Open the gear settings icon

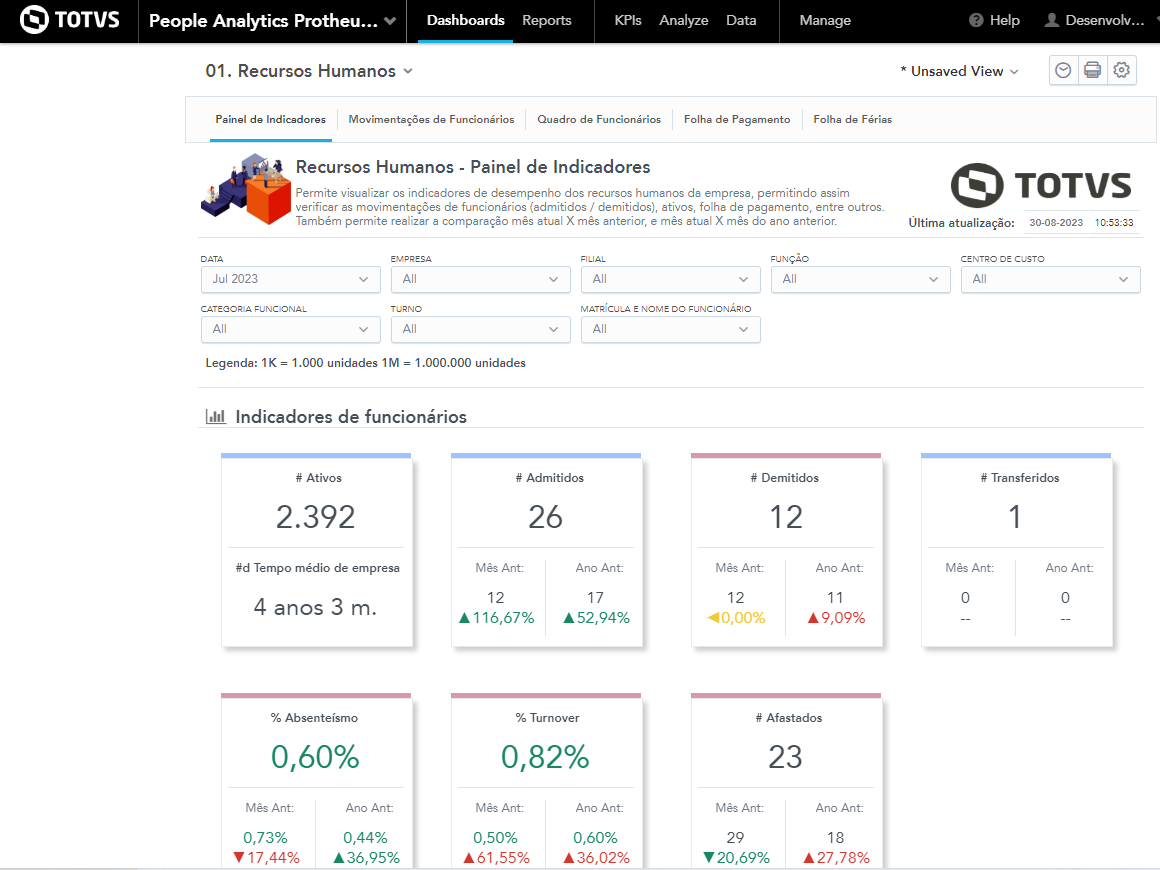pyautogui.click(x=1122, y=70)
